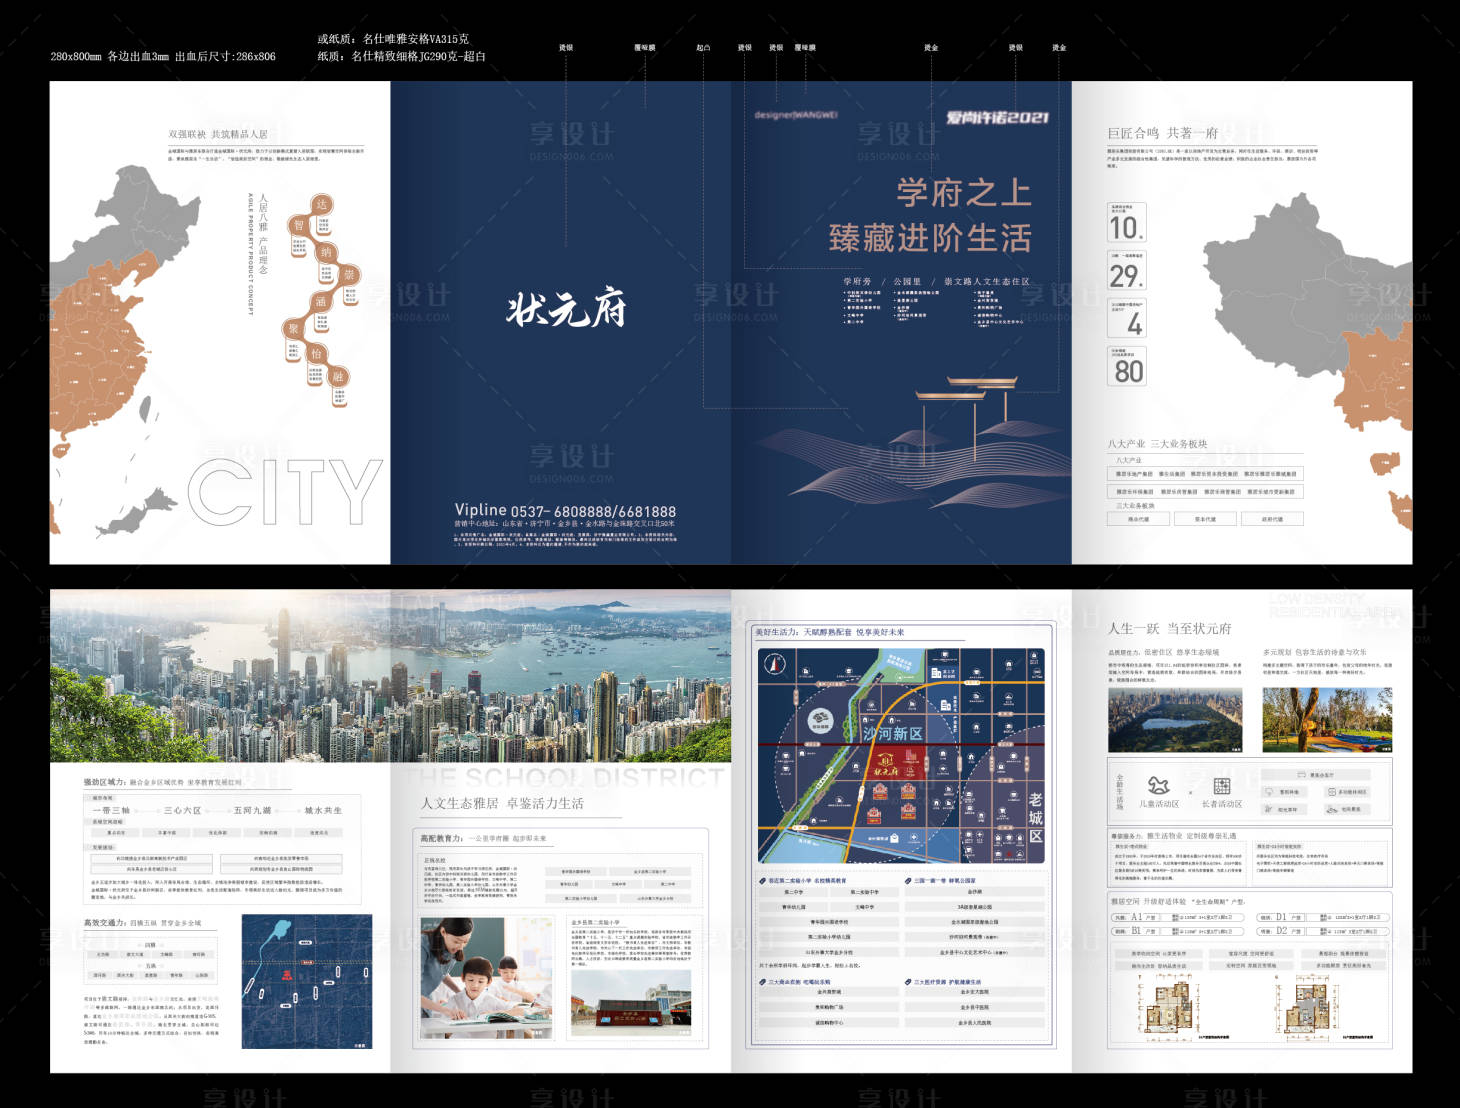1460x1108 pixels.
Task: Click the chess board 长者活动区 icon
Action: click(1221, 786)
